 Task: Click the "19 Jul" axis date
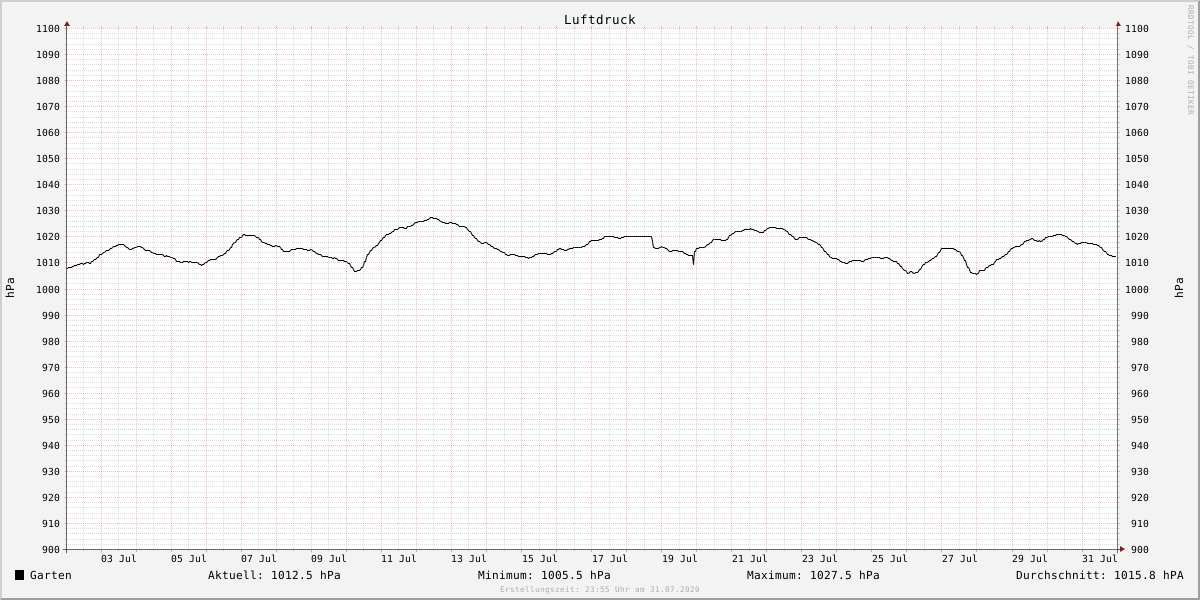point(680,559)
